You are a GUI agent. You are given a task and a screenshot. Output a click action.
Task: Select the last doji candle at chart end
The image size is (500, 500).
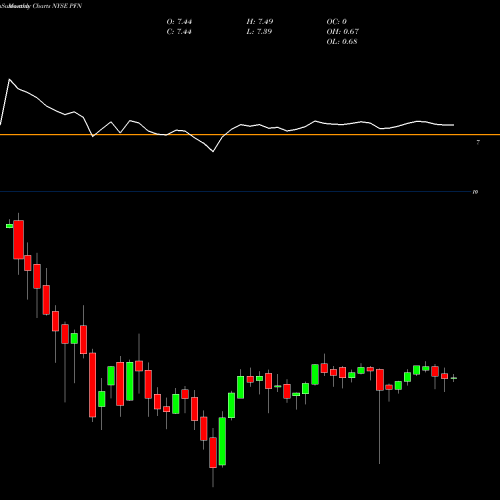coord(454,378)
